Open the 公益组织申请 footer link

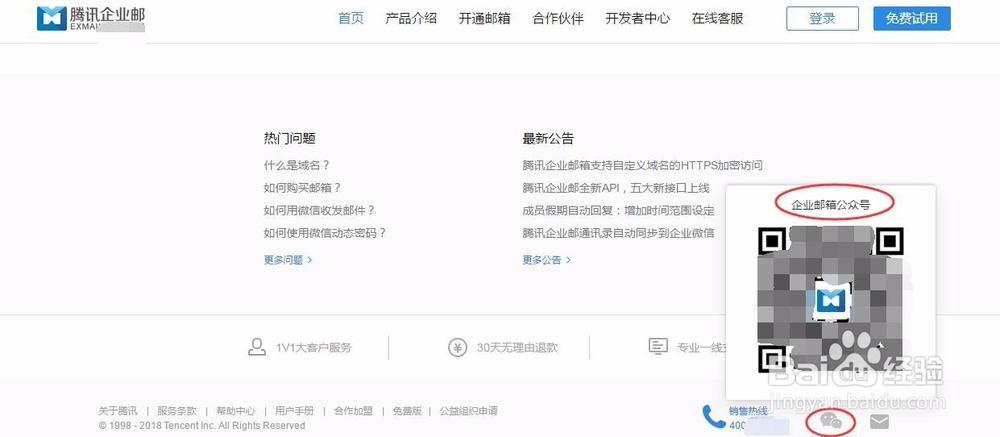(468, 411)
